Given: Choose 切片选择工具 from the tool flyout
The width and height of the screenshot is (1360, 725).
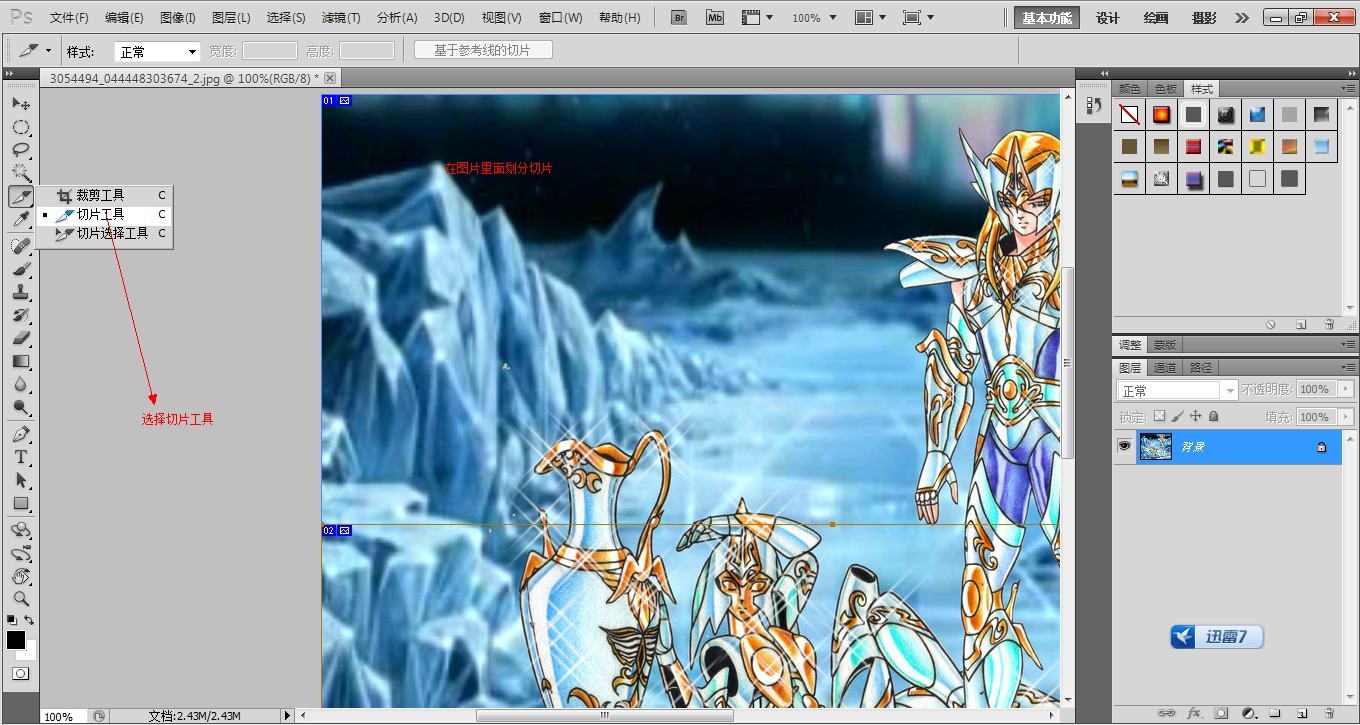Looking at the screenshot, I should [x=104, y=233].
